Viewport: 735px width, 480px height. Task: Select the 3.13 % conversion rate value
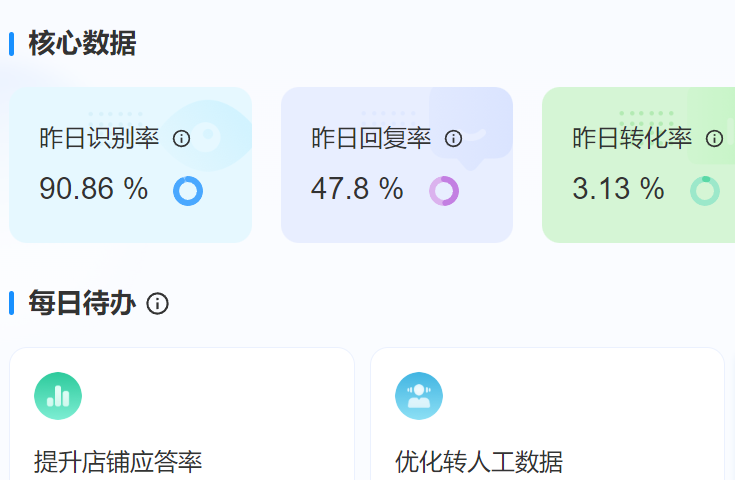(618, 189)
